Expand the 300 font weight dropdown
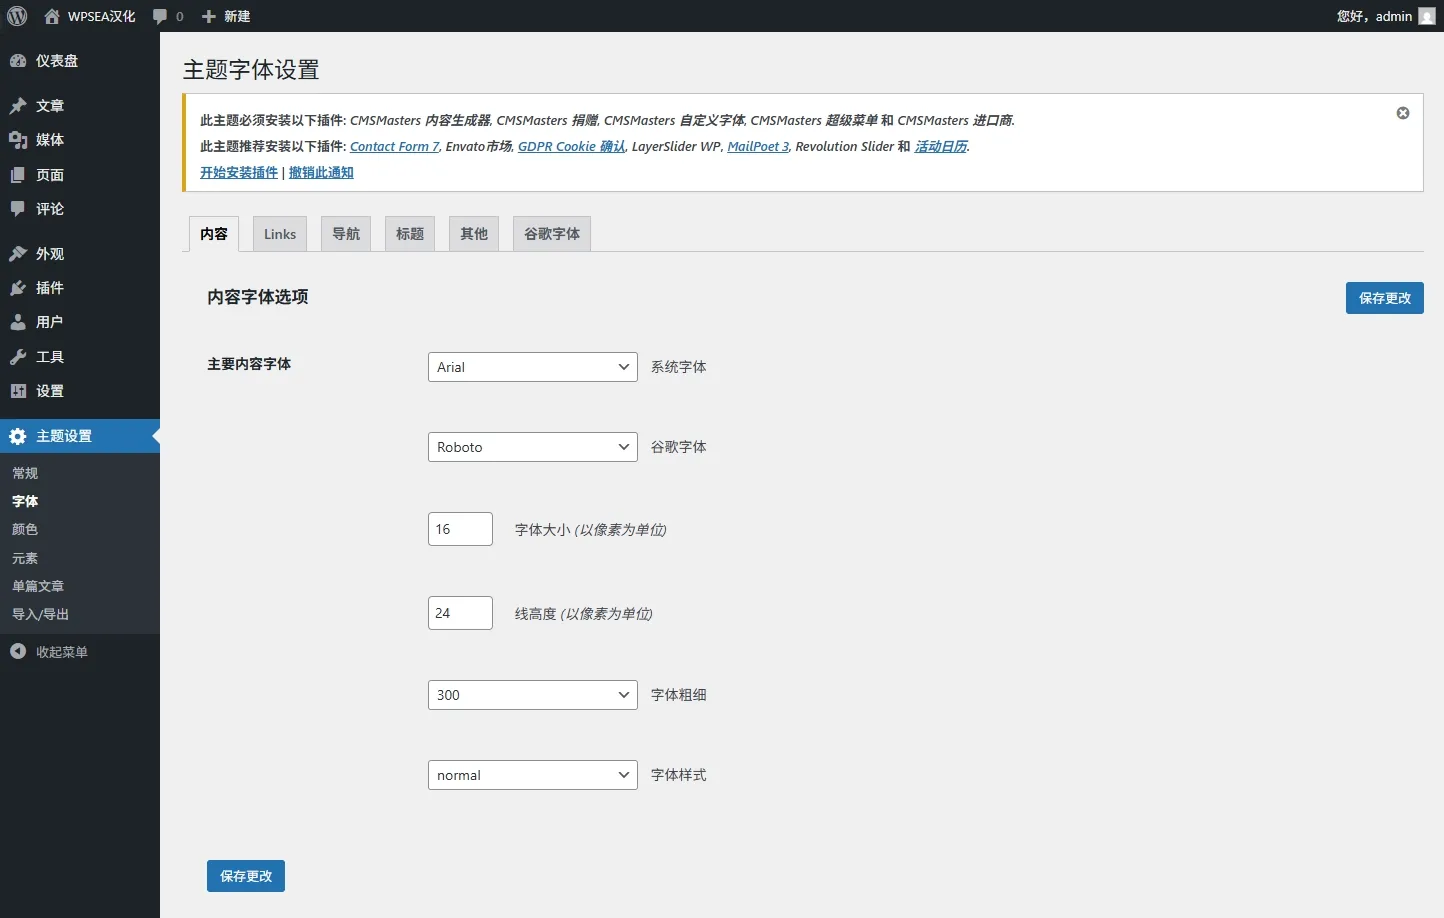Screen dimensions: 1444x918 [532, 695]
